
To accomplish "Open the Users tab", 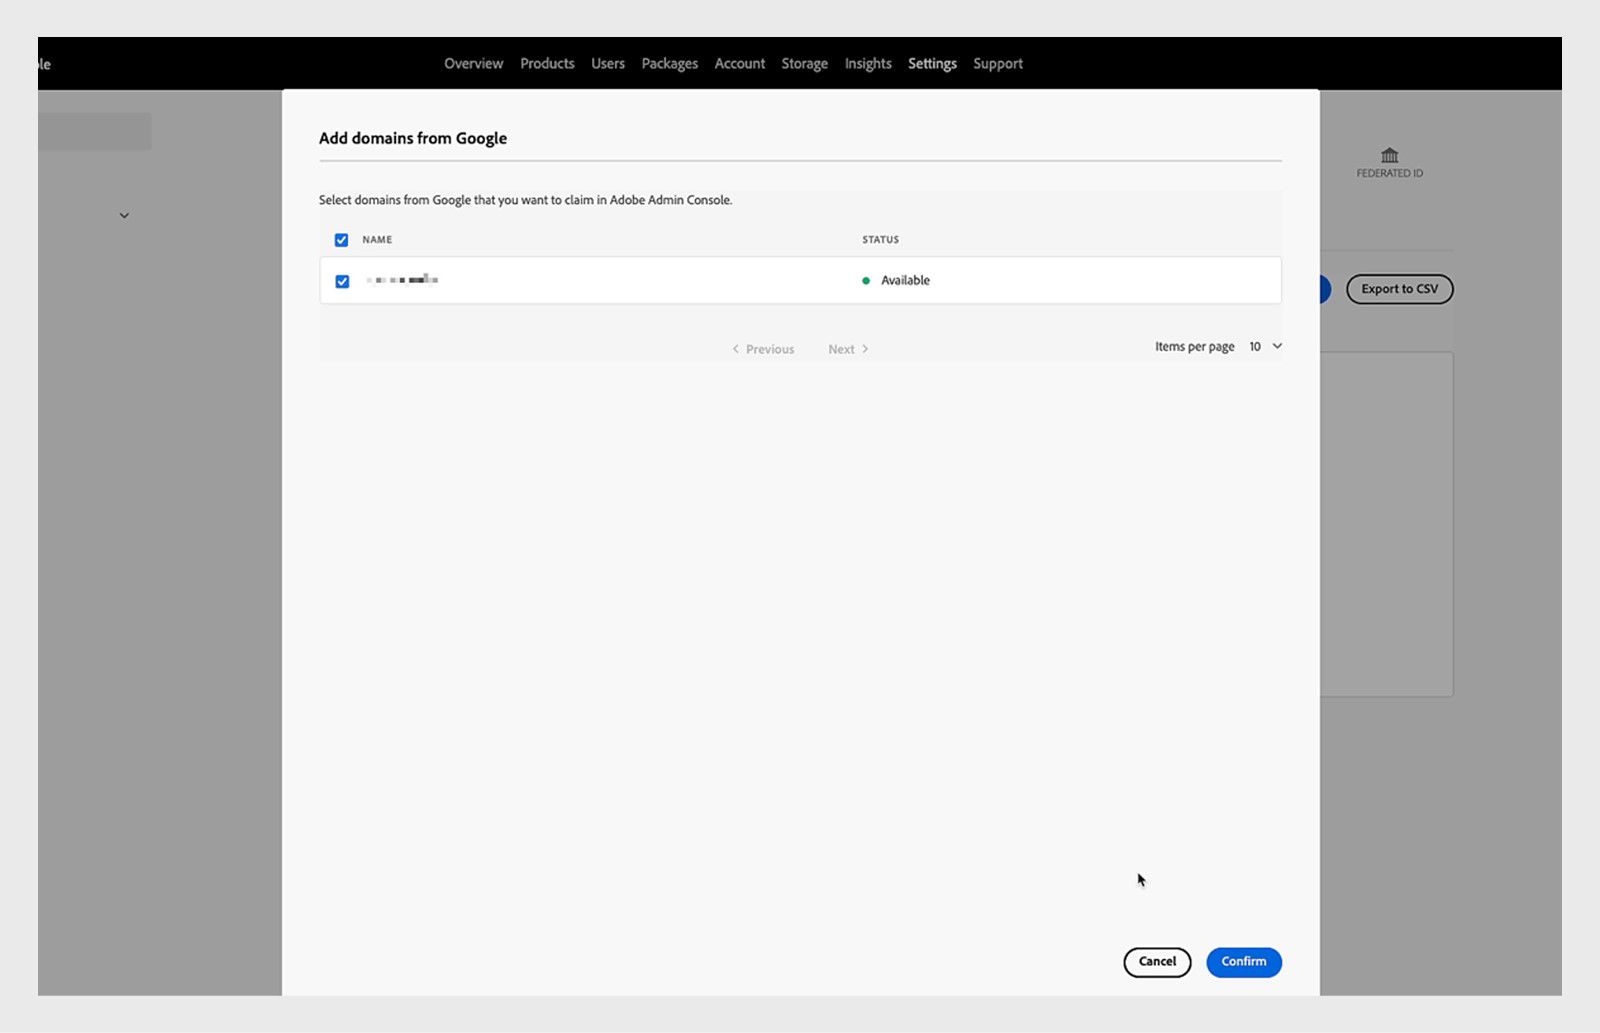I will 608,64.
